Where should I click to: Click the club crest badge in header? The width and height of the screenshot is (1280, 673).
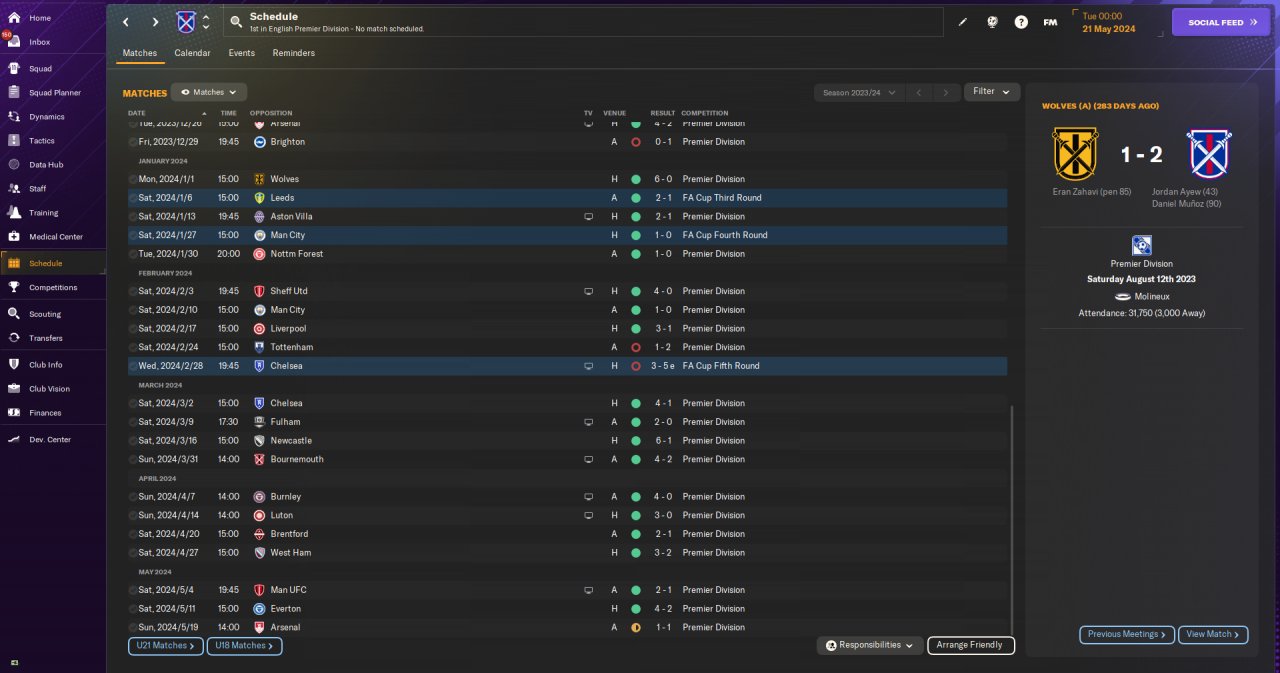186,22
